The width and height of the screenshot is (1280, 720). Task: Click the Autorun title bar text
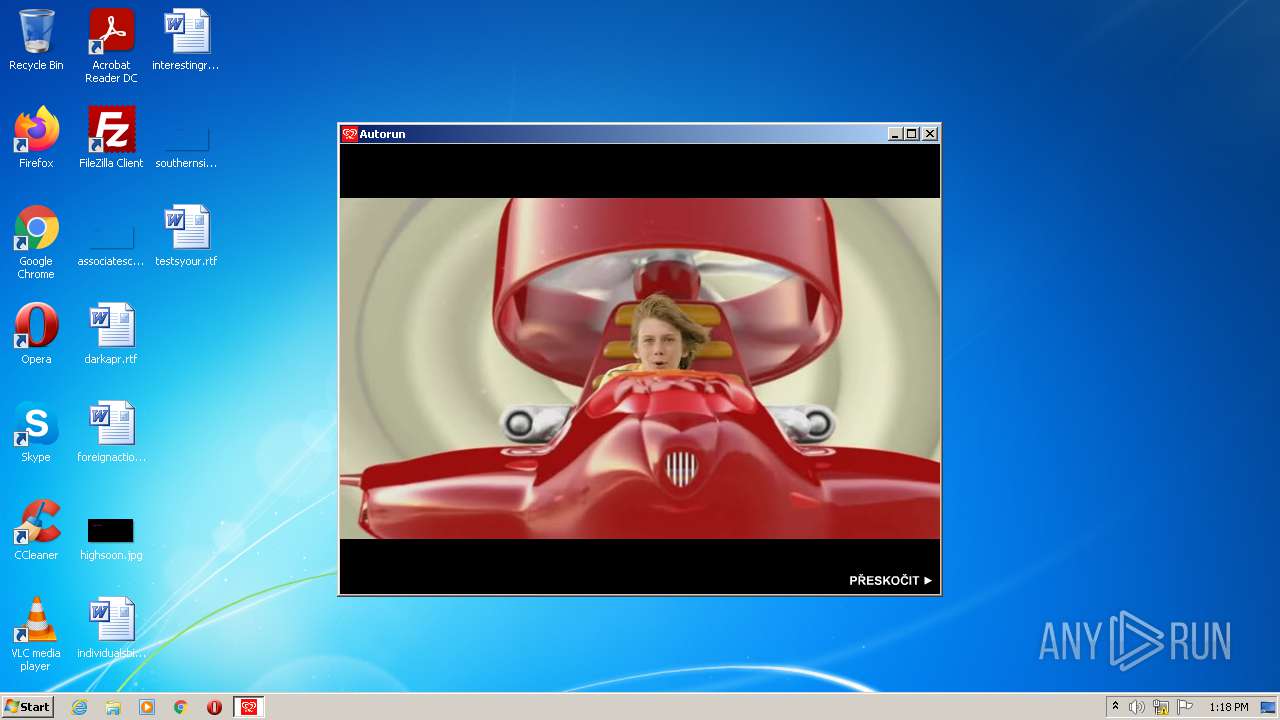click(382, 134)
